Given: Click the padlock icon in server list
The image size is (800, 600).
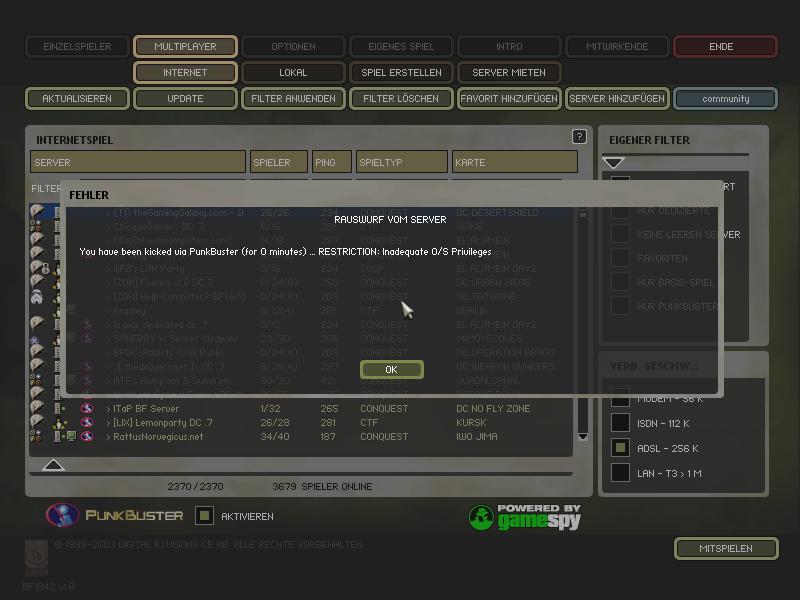Looking at the screenshot, I should click(45, 269).
